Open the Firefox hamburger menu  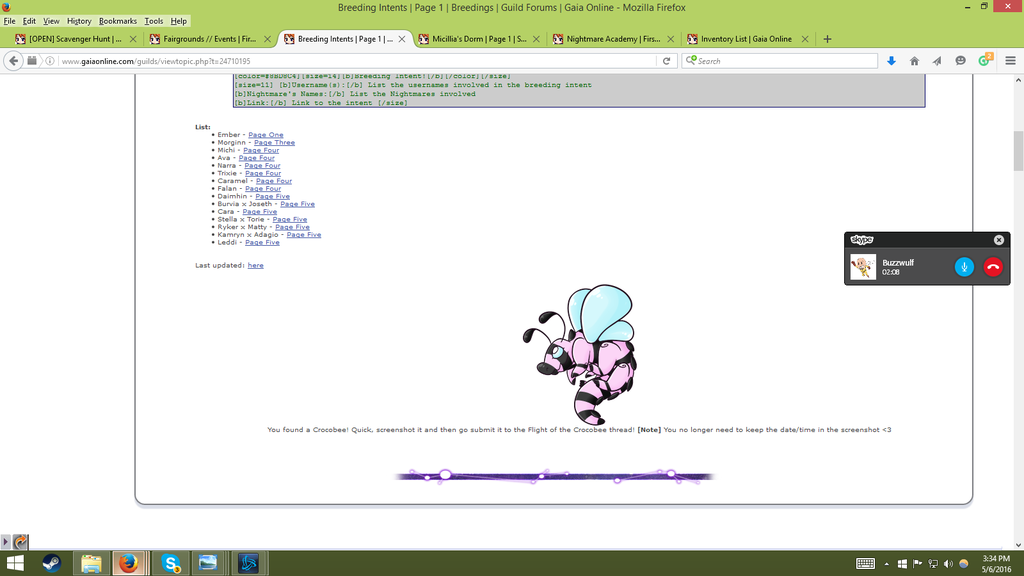tap(1010, 61)
